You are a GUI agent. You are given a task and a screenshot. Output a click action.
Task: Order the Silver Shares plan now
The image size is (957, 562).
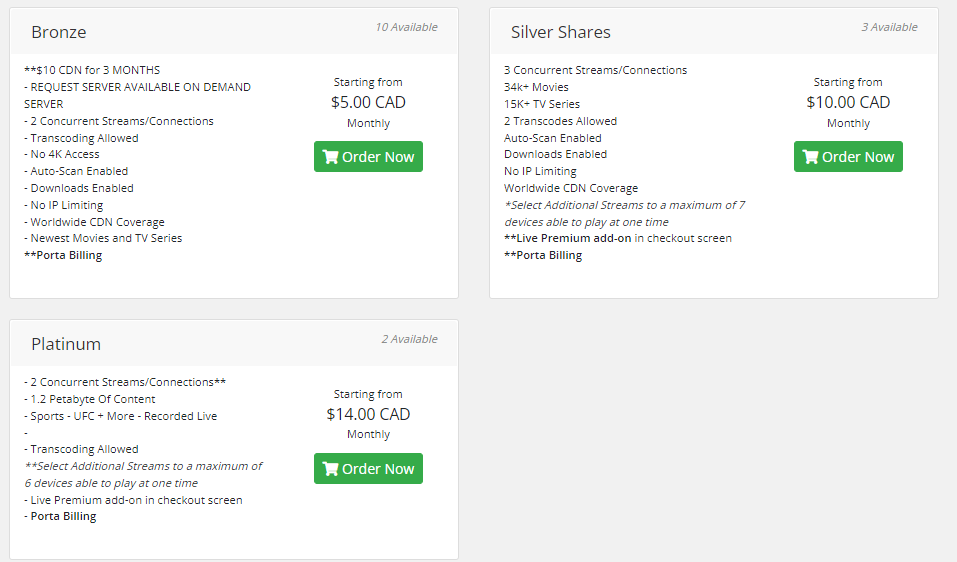click(x=848, y=157)
